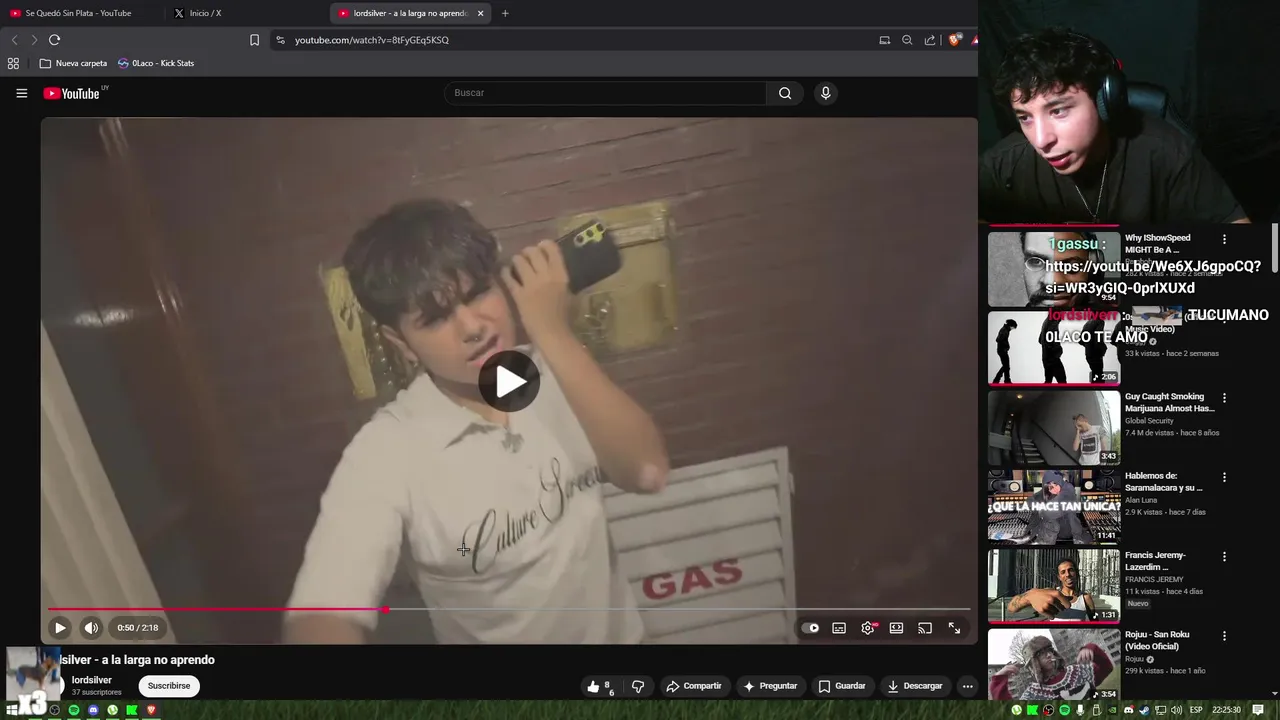Open options for Hablemos de: Saramalacara

[1224, 477]
